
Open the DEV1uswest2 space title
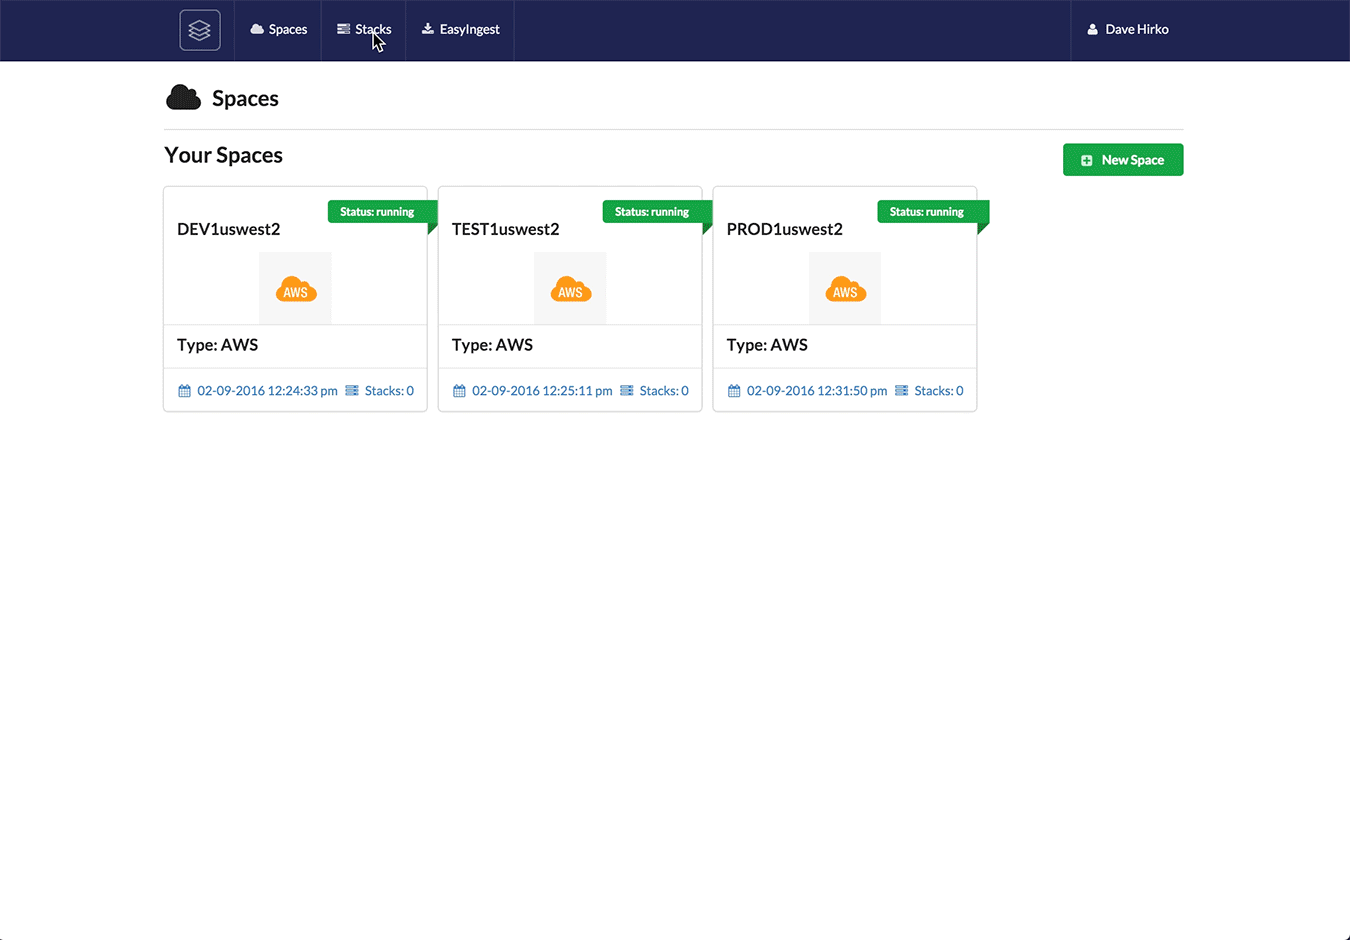coord(229,229)
